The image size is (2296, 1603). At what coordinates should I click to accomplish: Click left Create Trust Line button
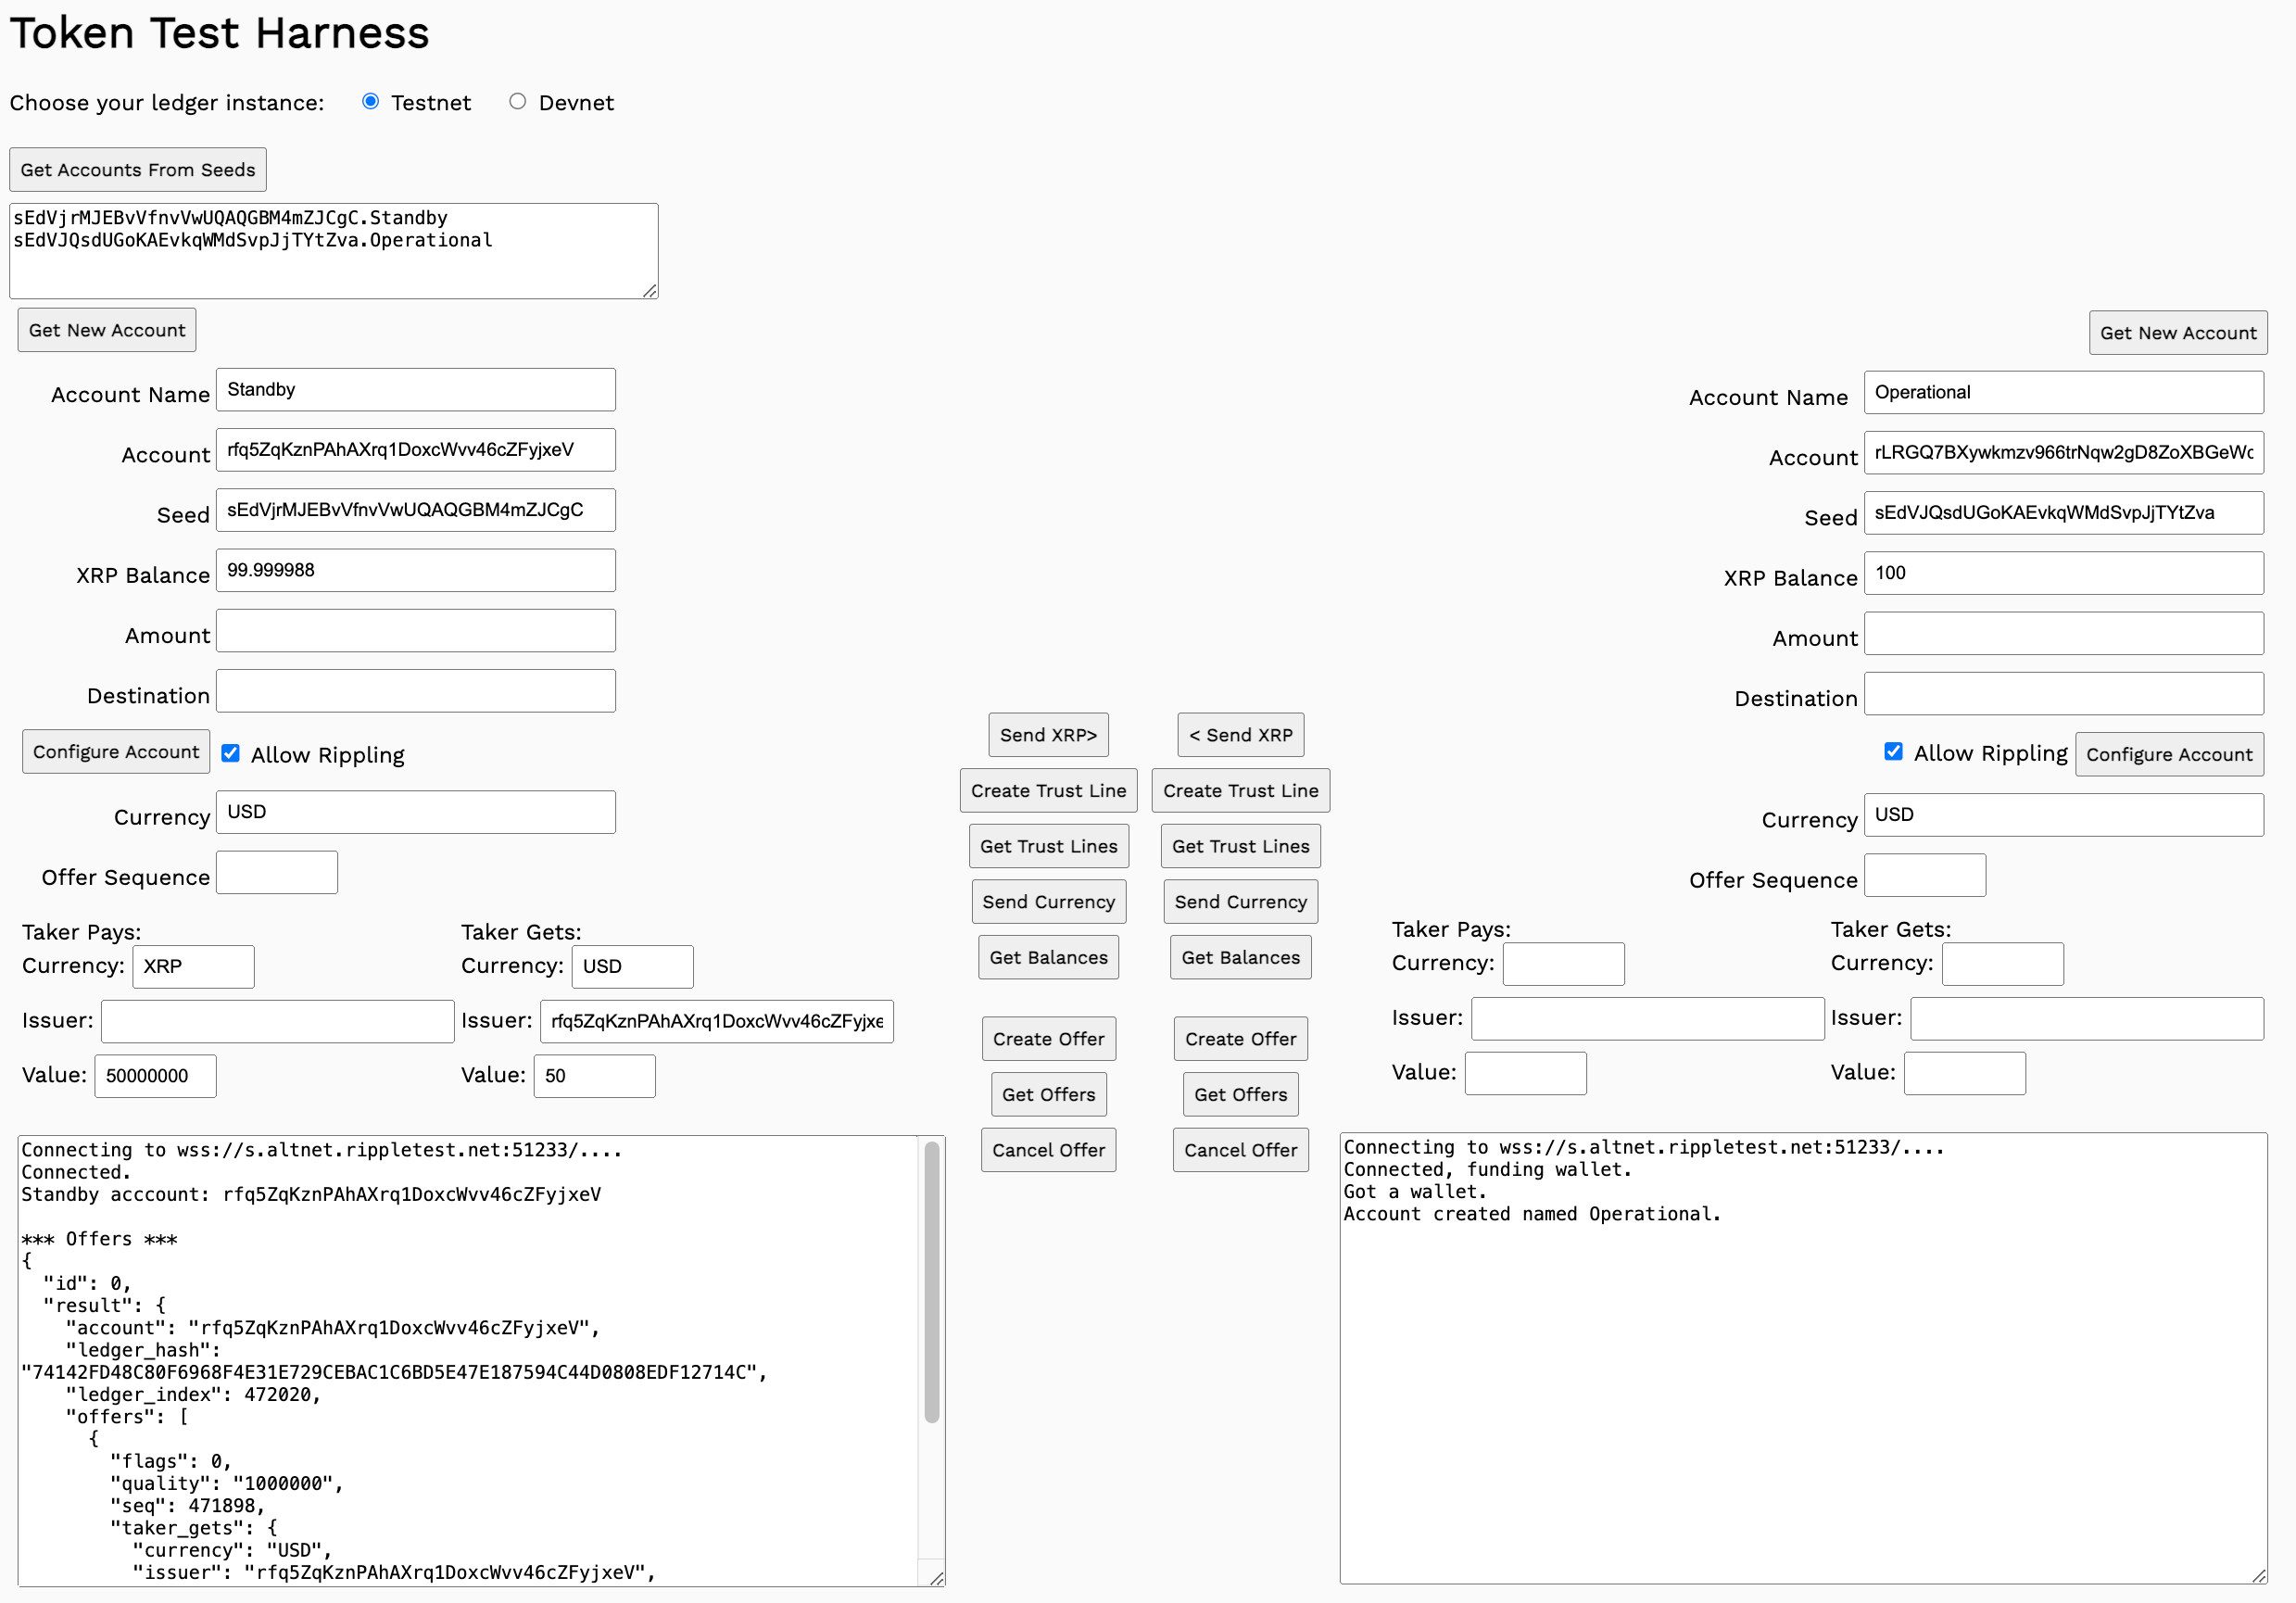[x=1048, y=790]
